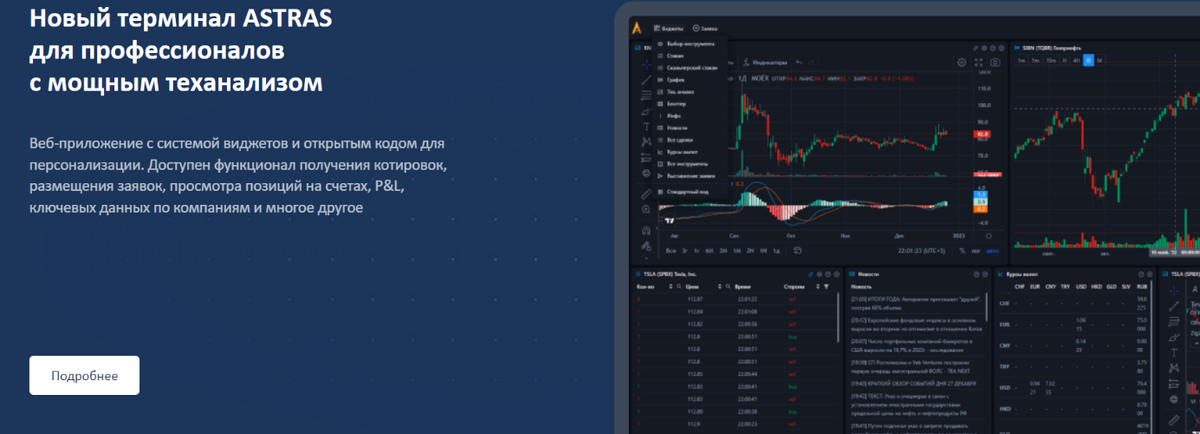
Task: Select the Fibonacci lines tool
Action: pyautogui.click(x=646, y=95)
